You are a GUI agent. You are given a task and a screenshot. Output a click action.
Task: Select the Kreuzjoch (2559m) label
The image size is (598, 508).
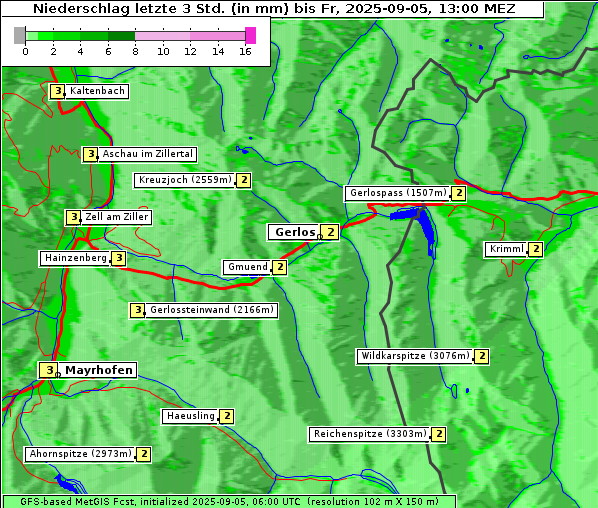coord(185,180)
